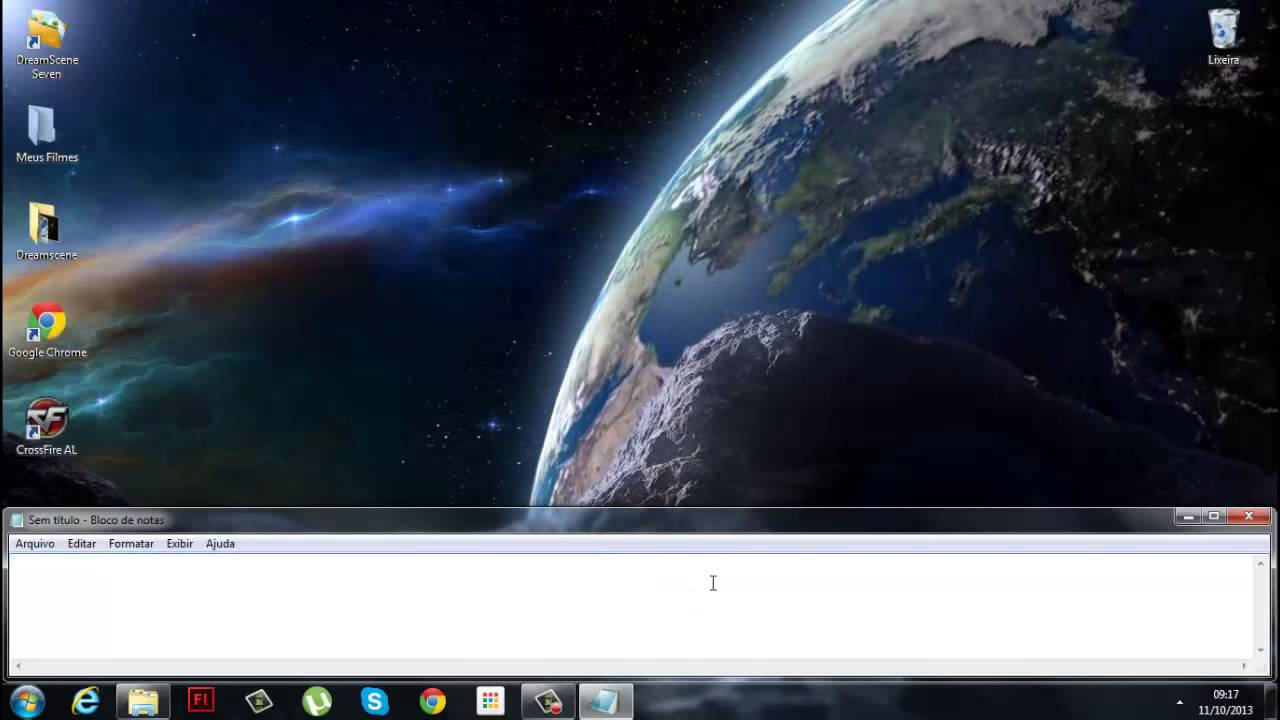Click Notepad vertical scrollbar up arrow

(1261, 564)
